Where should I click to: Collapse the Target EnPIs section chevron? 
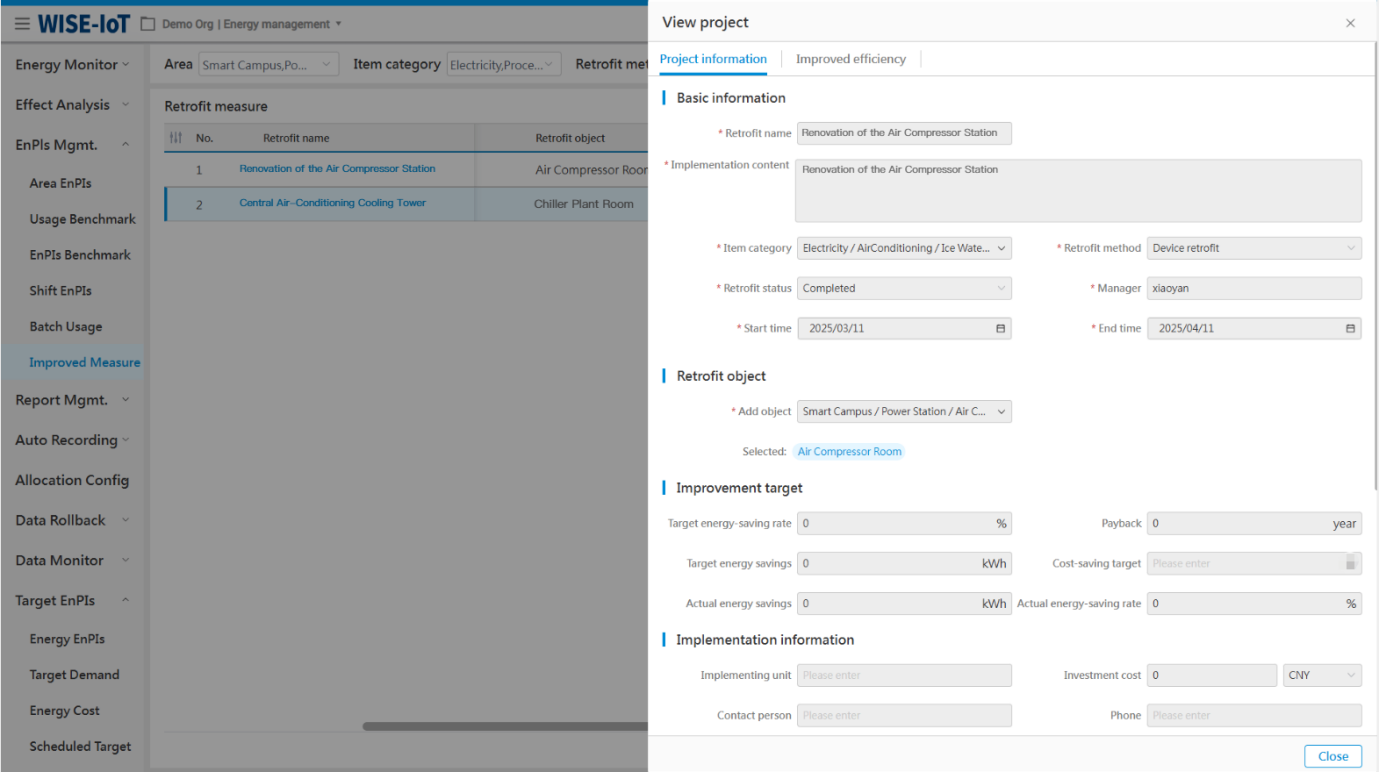point(125,601)
